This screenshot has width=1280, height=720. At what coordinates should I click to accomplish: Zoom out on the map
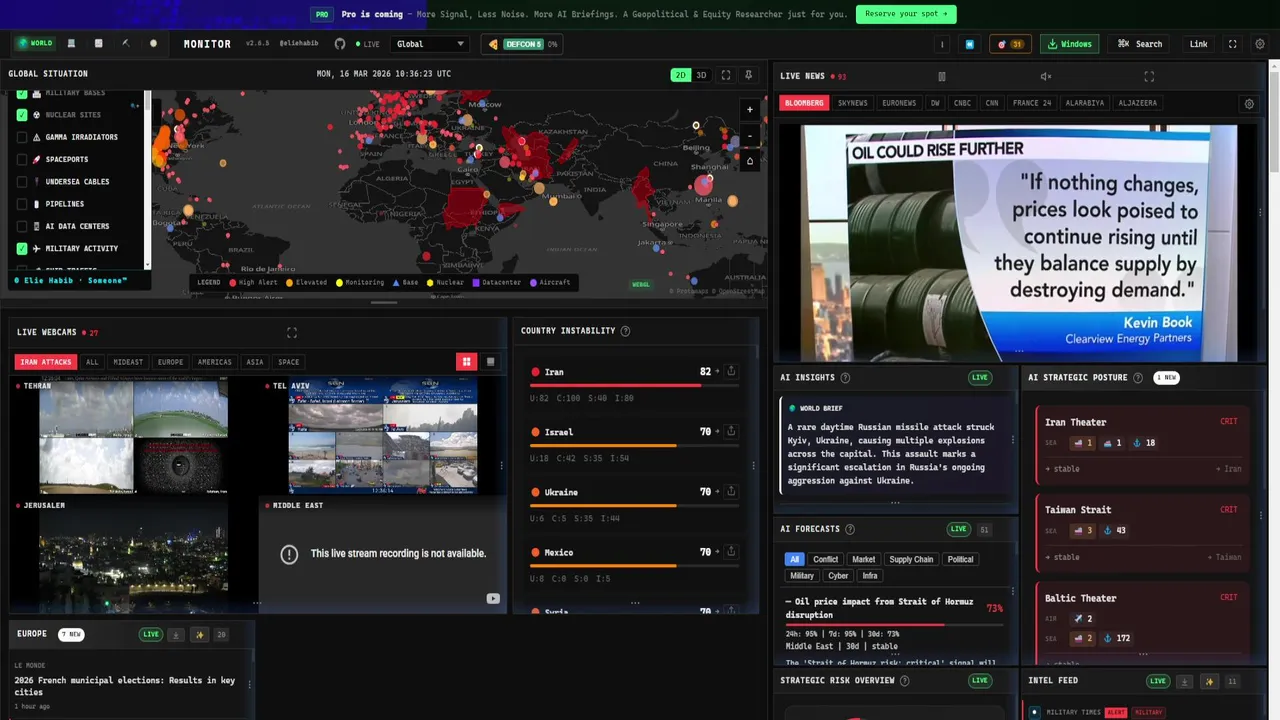pos(750,136)
